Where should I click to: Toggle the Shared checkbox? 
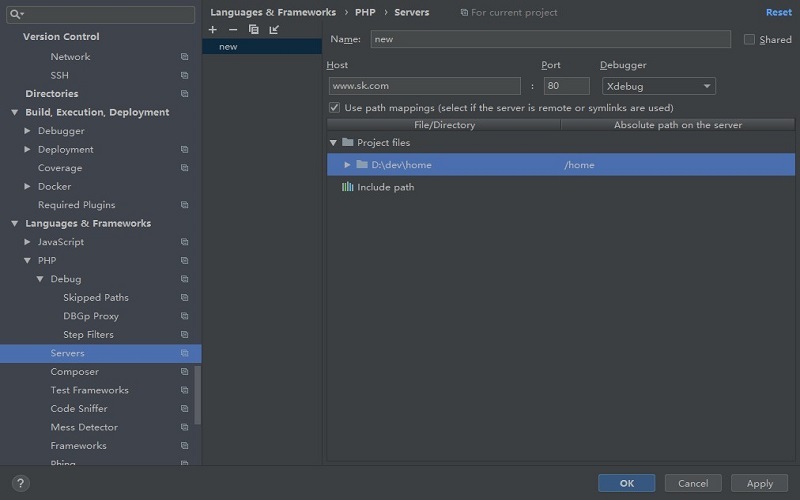pyautogui.click(x=750, y=40)
